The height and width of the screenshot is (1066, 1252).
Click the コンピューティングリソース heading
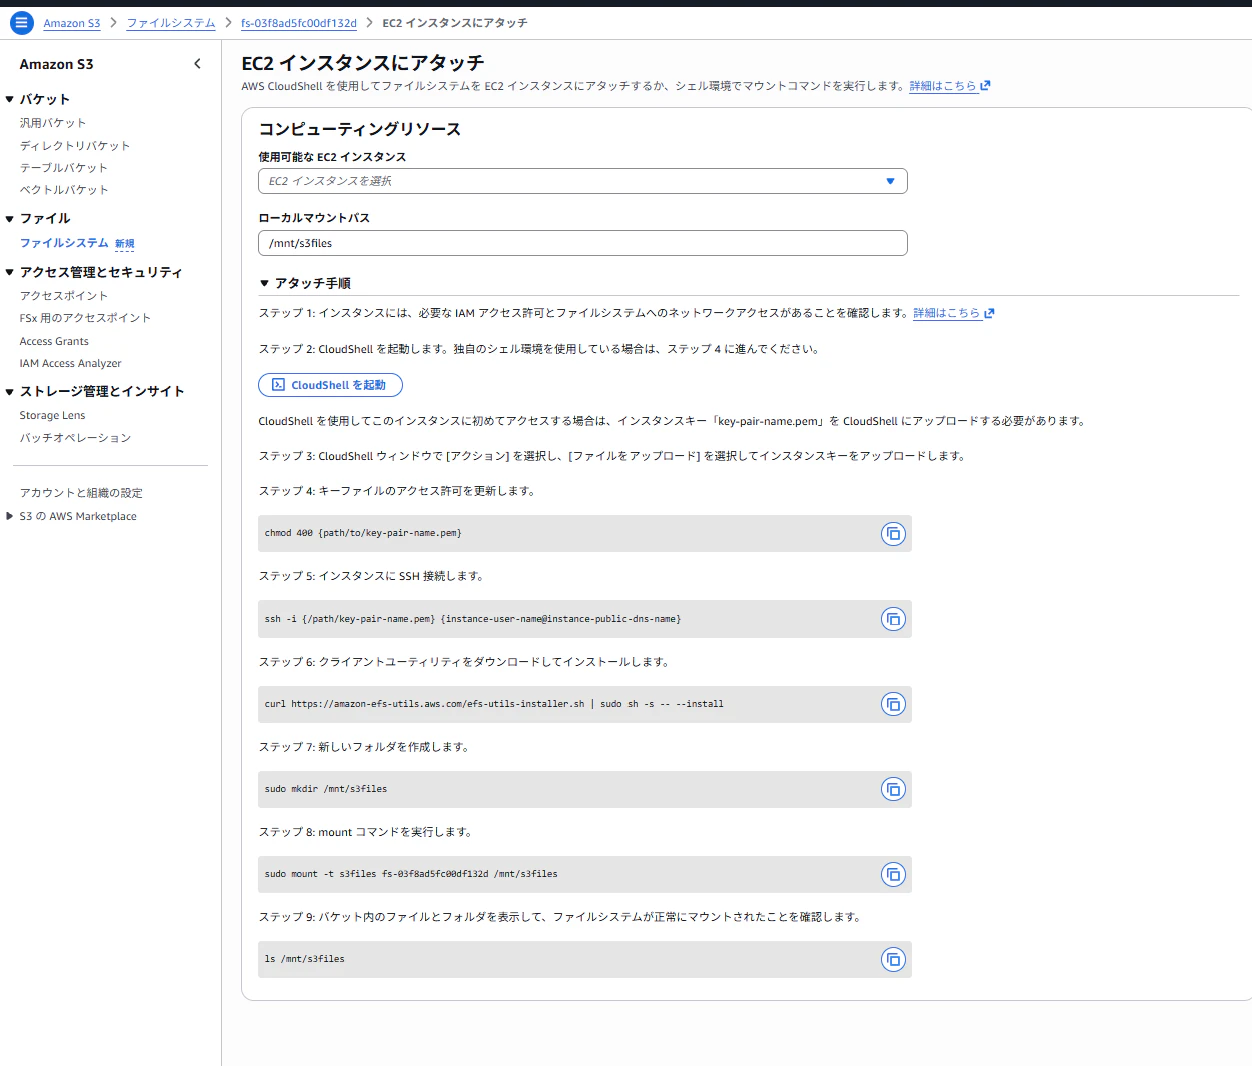[360, 129]
